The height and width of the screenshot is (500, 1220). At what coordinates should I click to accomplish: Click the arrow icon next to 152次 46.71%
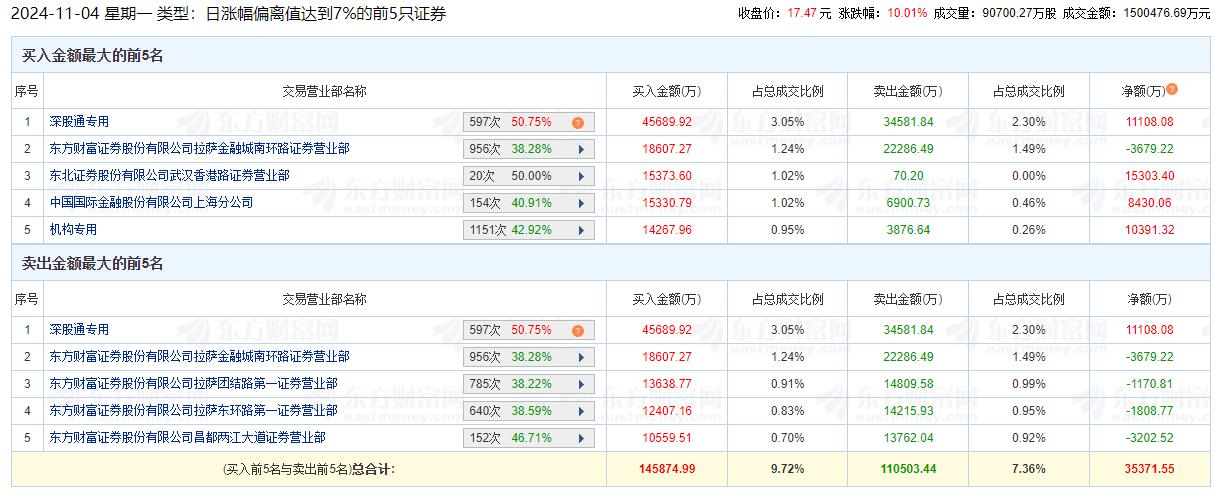coord(581,438)
